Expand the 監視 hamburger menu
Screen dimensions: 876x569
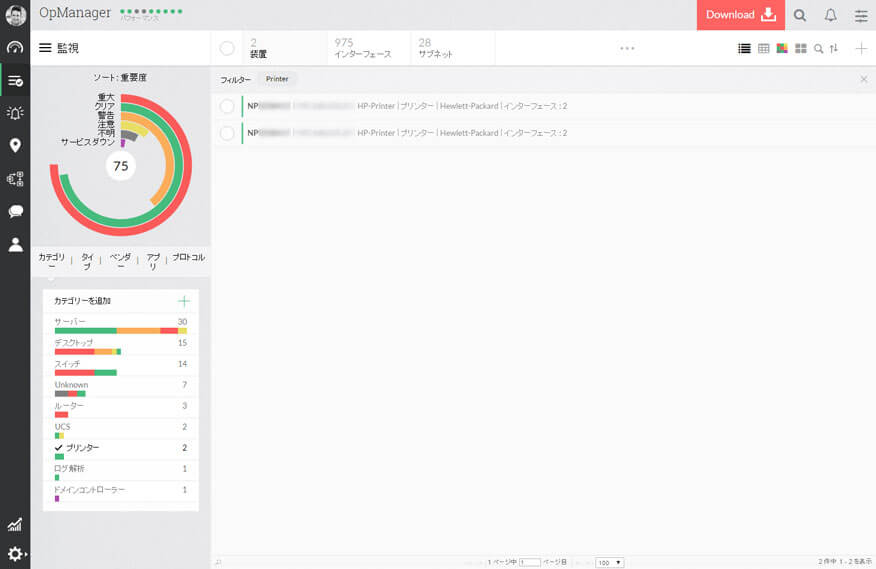pyautogui.click(x=45, y=48)
